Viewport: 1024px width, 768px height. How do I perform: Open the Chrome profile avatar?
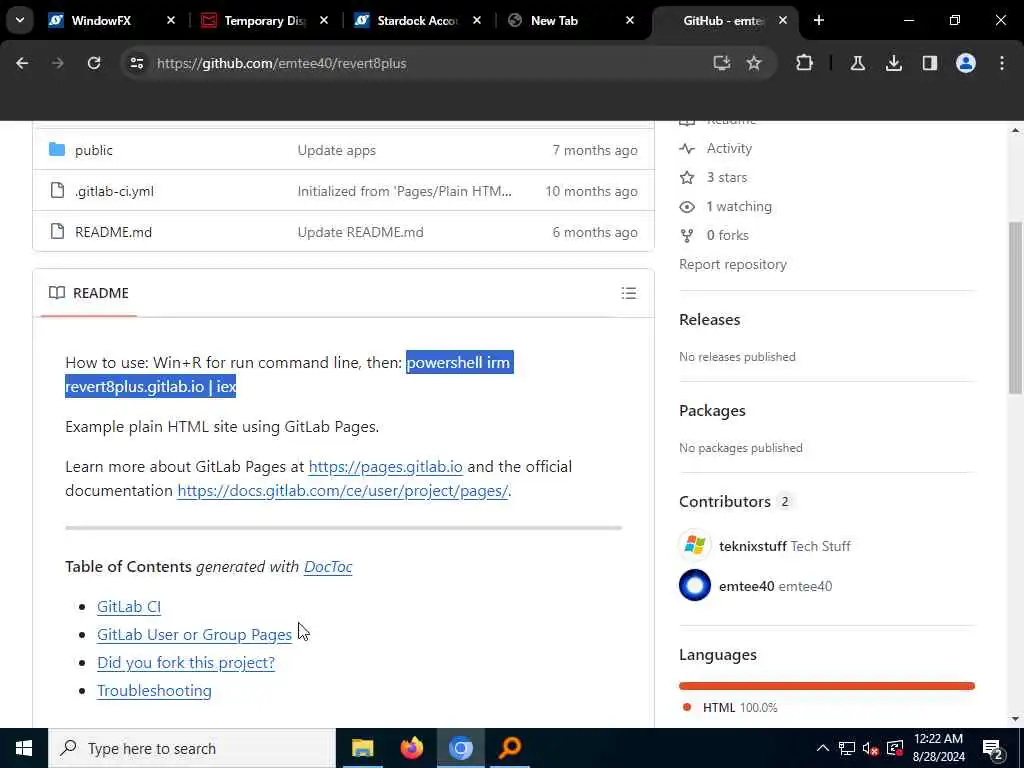tap(965, 63)
